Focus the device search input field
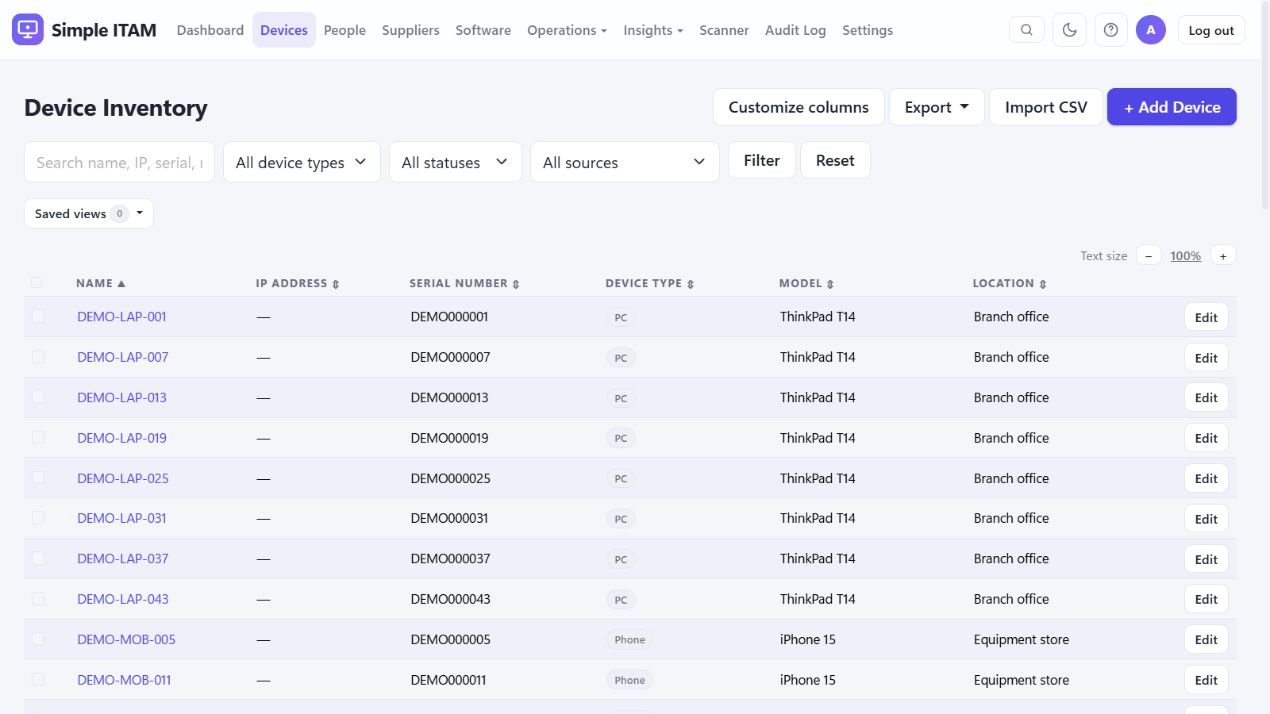This screenshot has height=714, width=1270. click(x=119, y=162)
